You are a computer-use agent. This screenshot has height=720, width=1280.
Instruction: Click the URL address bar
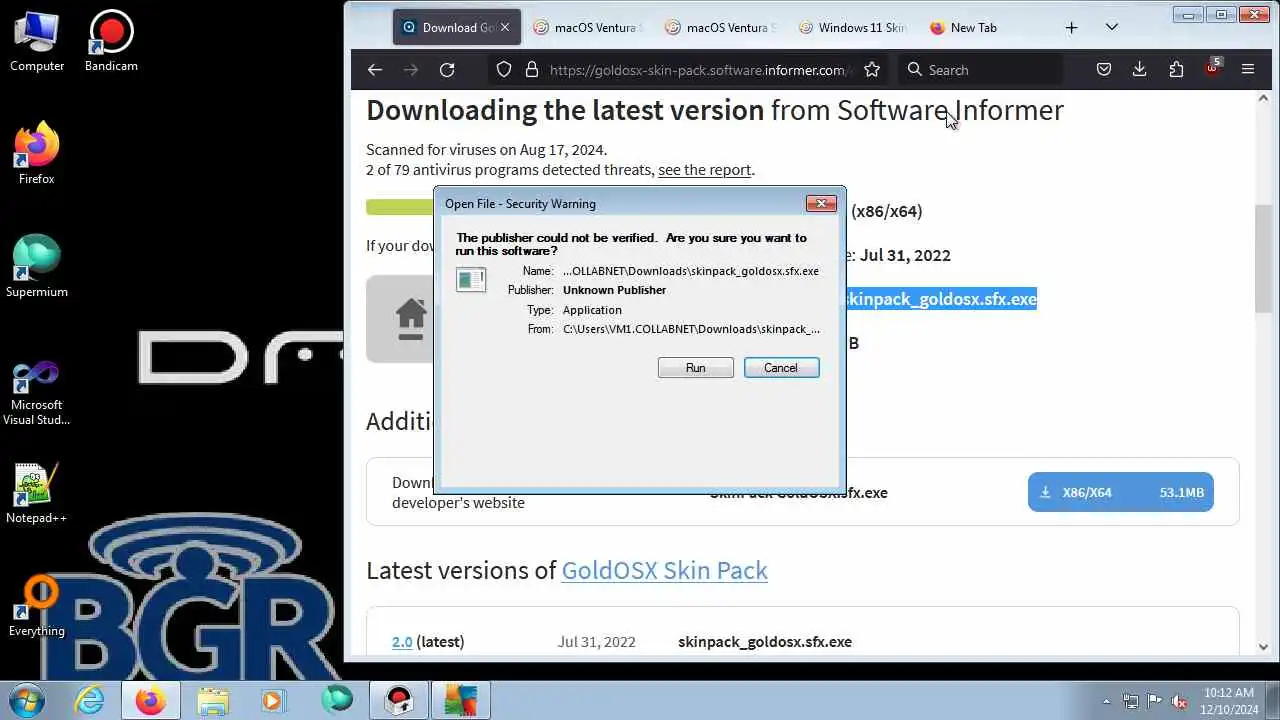coord(700,70)
